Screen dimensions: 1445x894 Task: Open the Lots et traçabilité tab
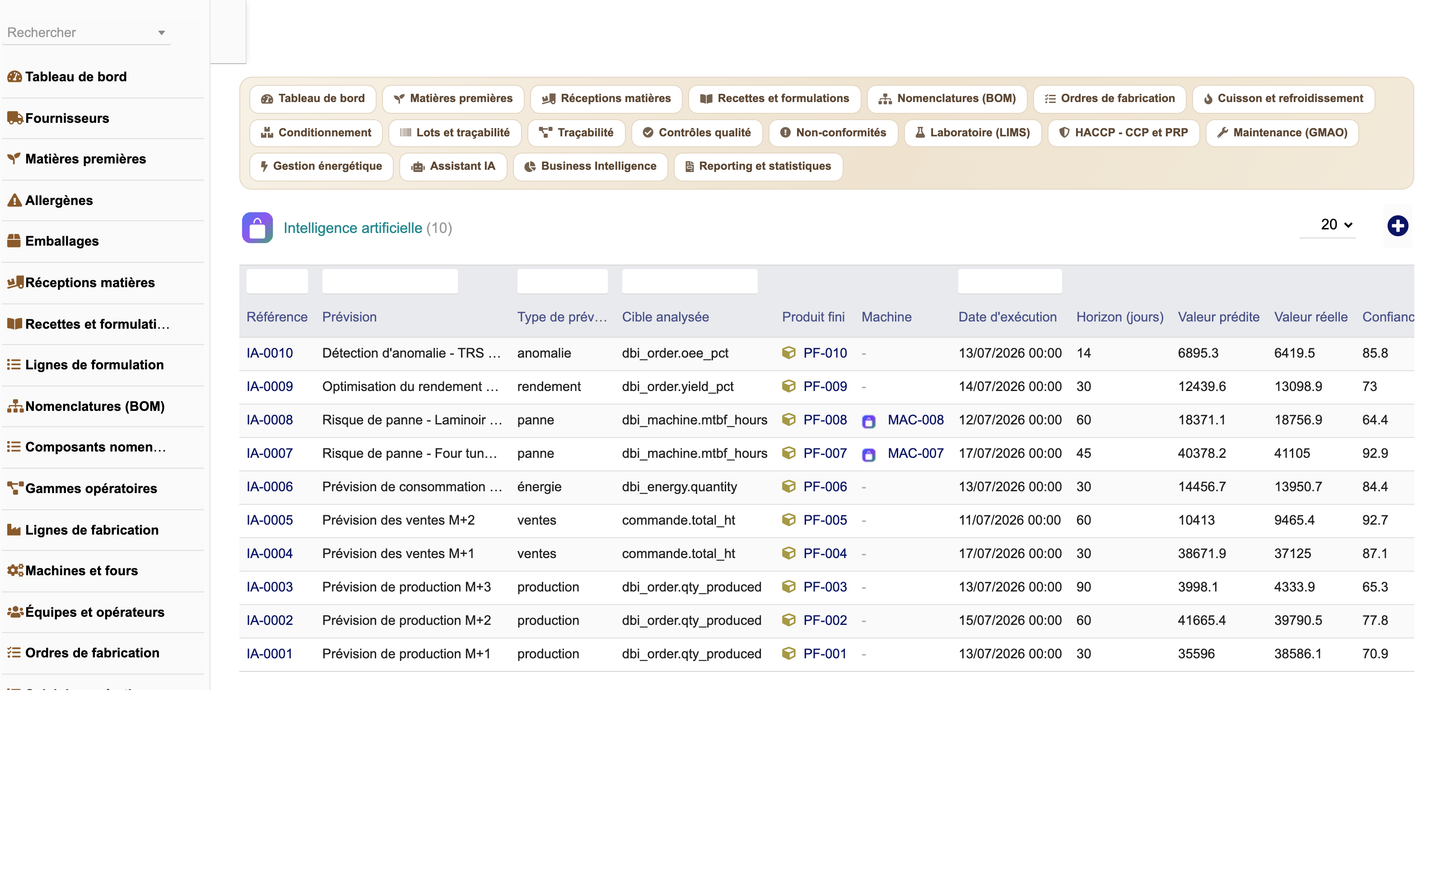click(x=454, y=132)
